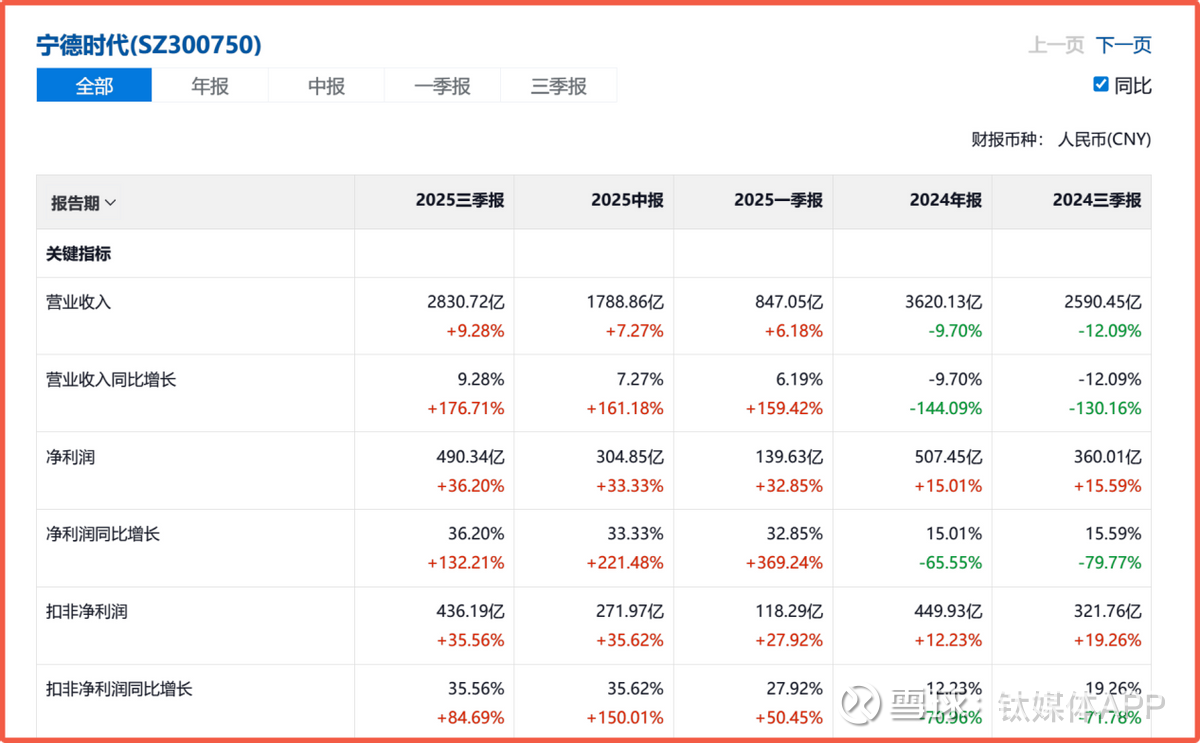Click the 2025中报 column header

pyautogui.click(x=627, y=201)
